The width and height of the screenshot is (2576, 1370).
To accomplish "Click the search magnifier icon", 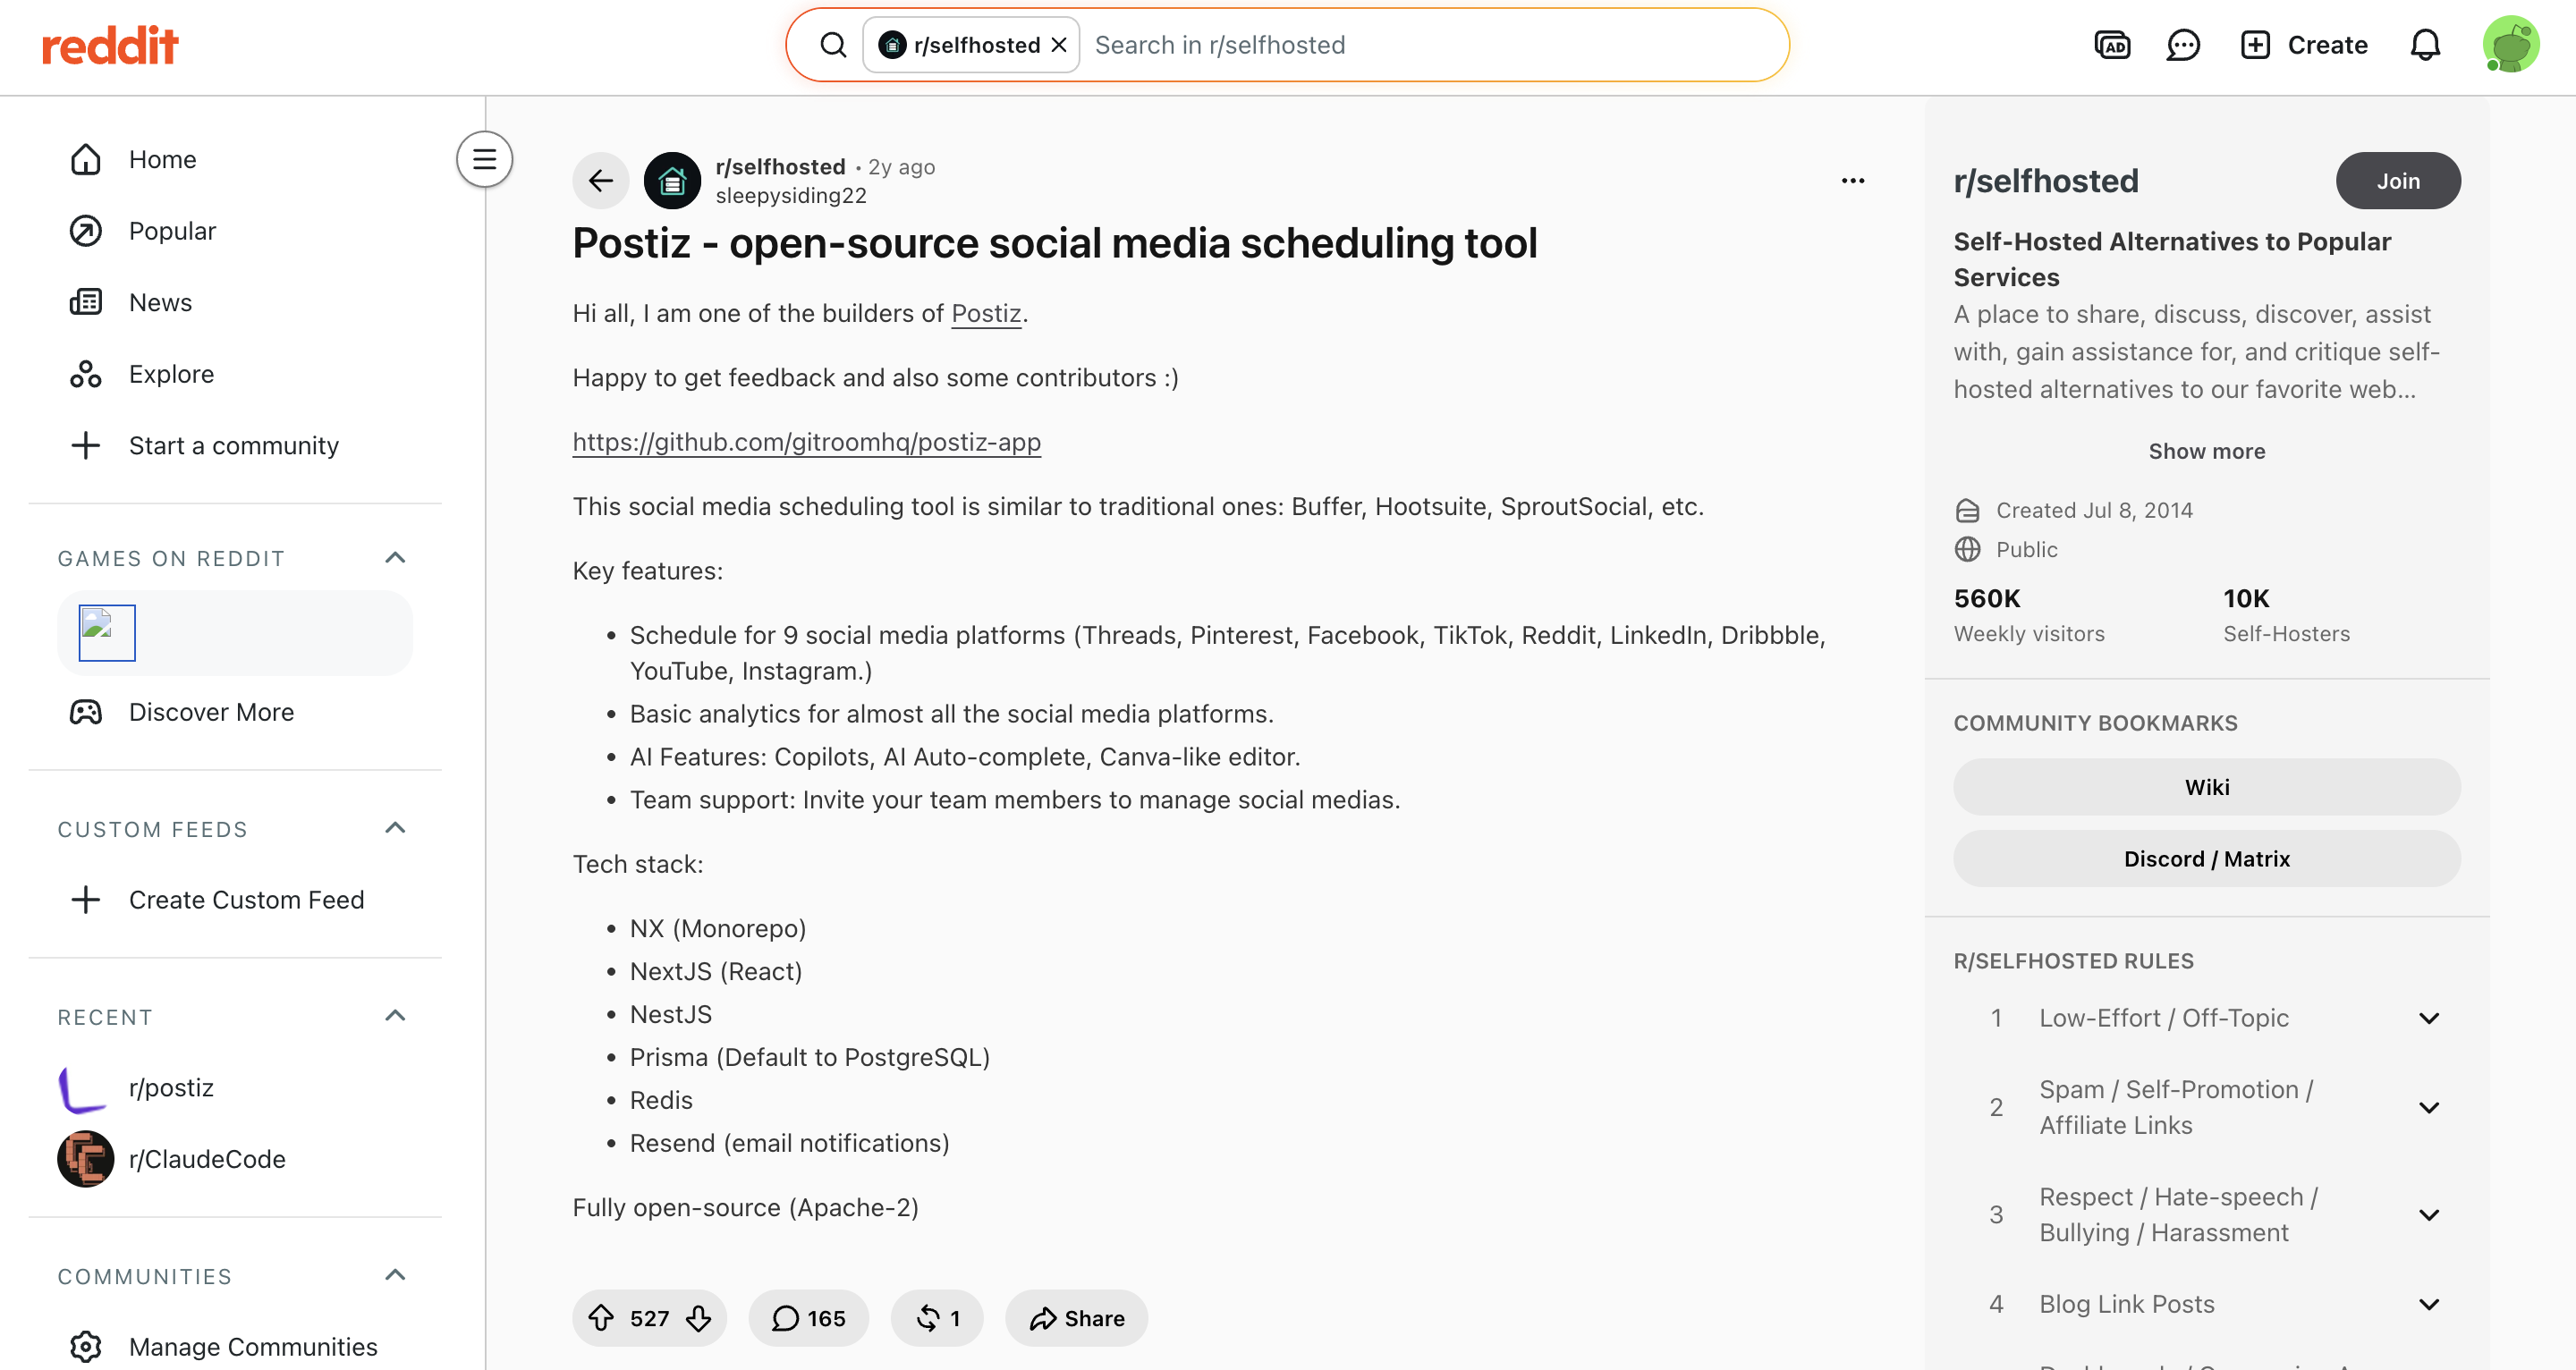I will coord(833,45).
